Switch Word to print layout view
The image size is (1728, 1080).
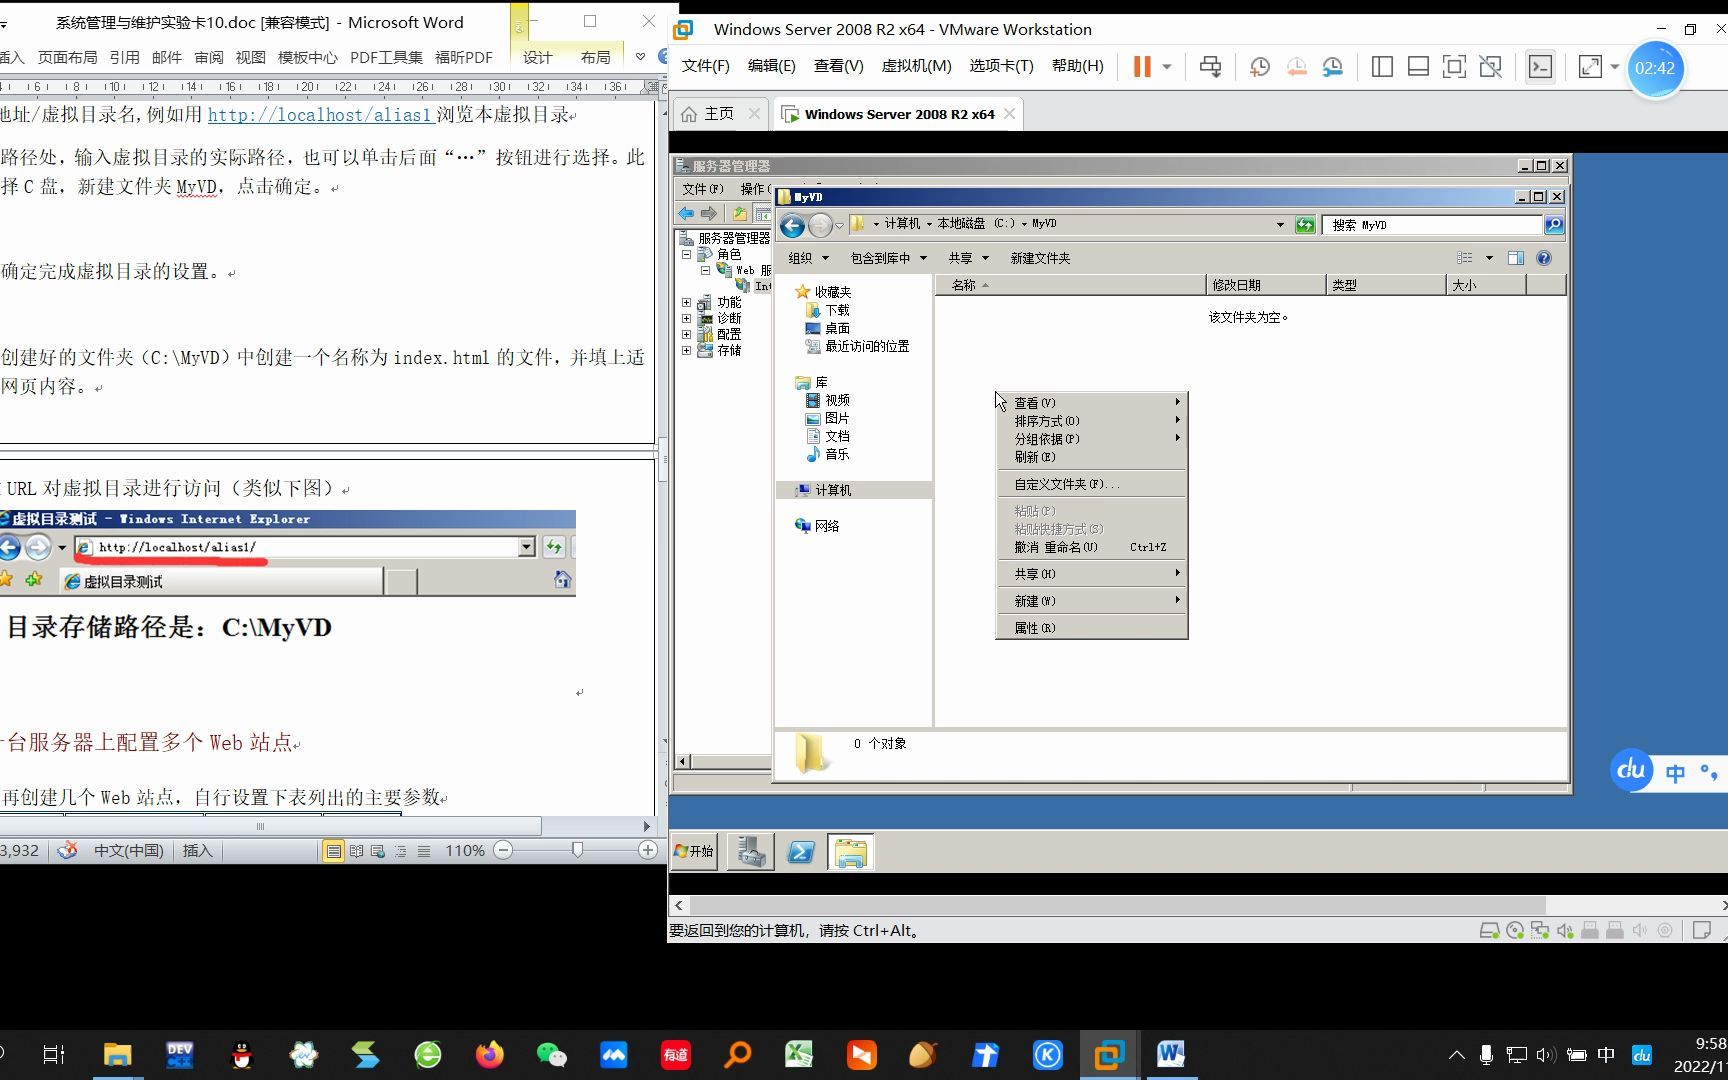click(x=333, y=851)
